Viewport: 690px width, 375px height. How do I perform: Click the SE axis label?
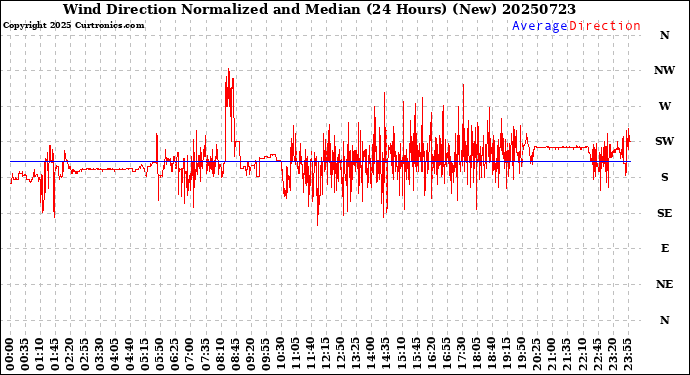(664, 213)
